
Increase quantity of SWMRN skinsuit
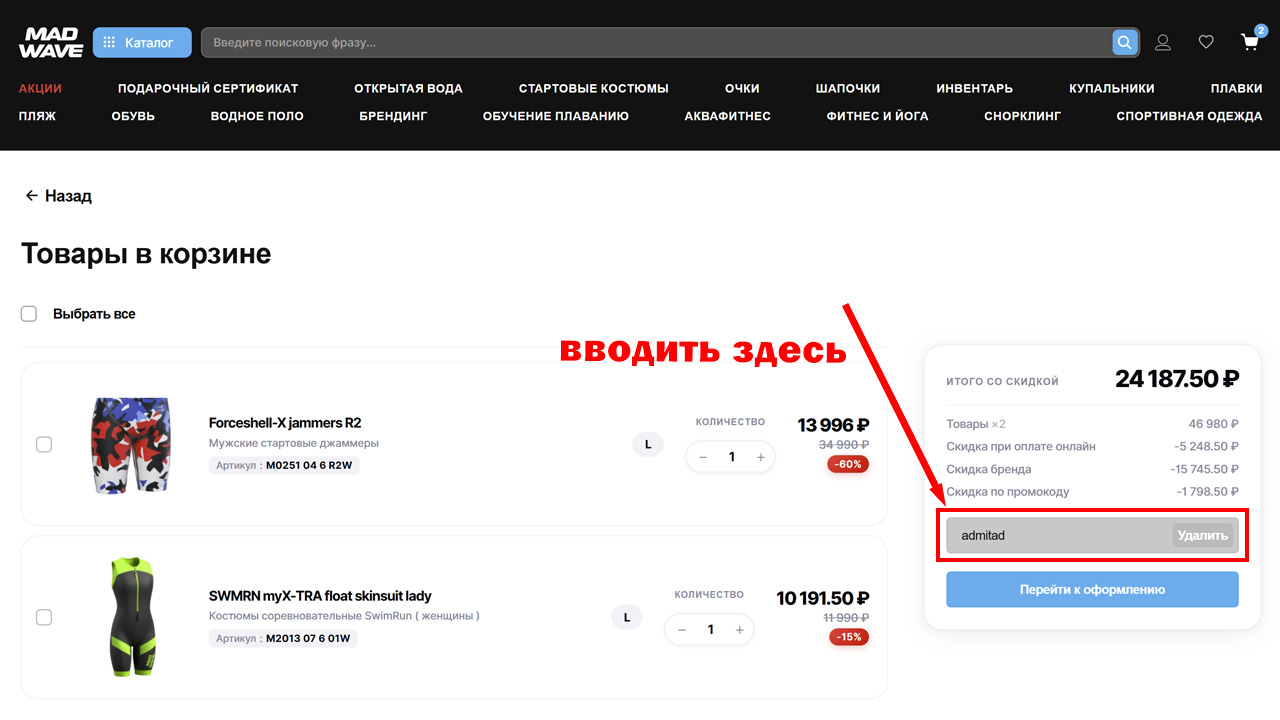(x=740, y=630)
